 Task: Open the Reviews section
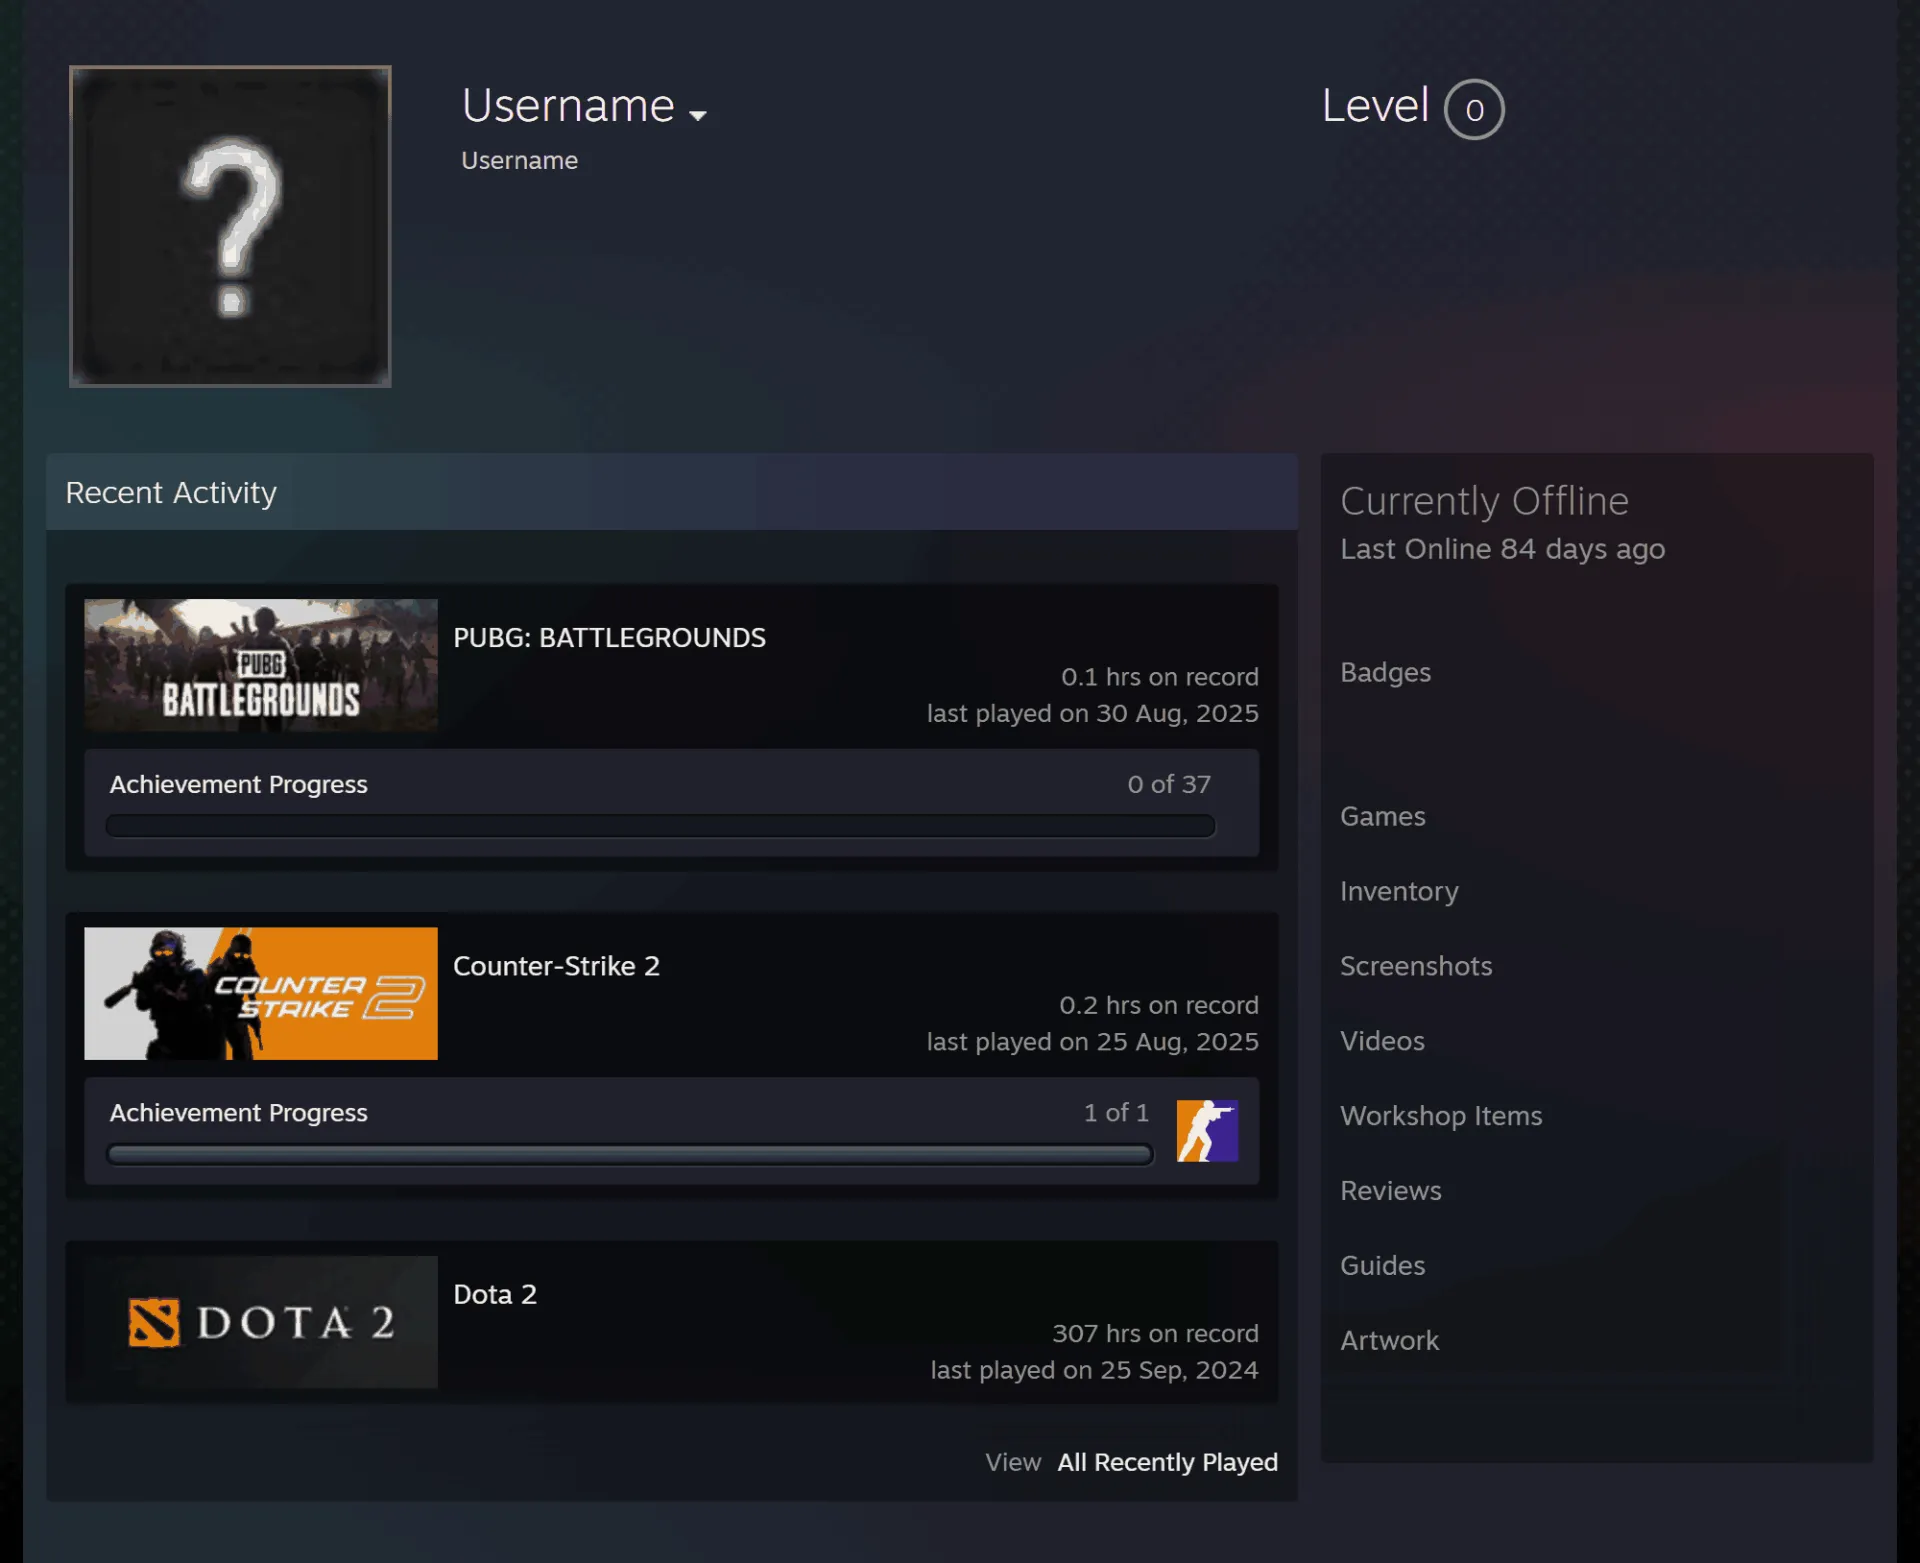coord(1390,1191)
